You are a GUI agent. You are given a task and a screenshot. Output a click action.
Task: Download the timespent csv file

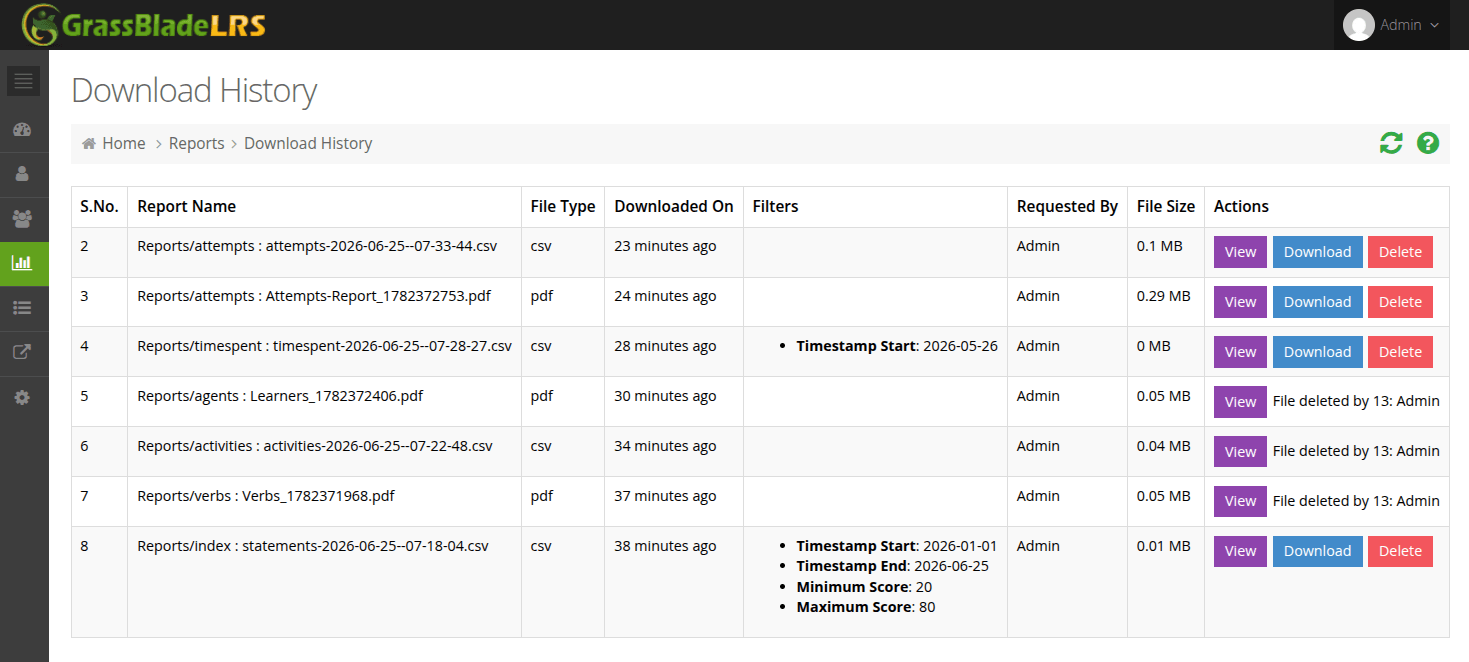click(1317, 352)
